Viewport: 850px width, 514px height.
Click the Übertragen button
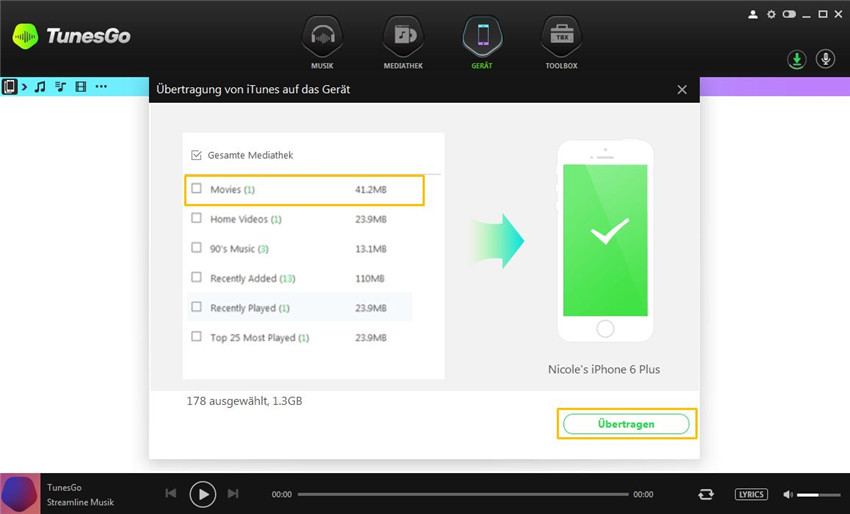point(626,424)
